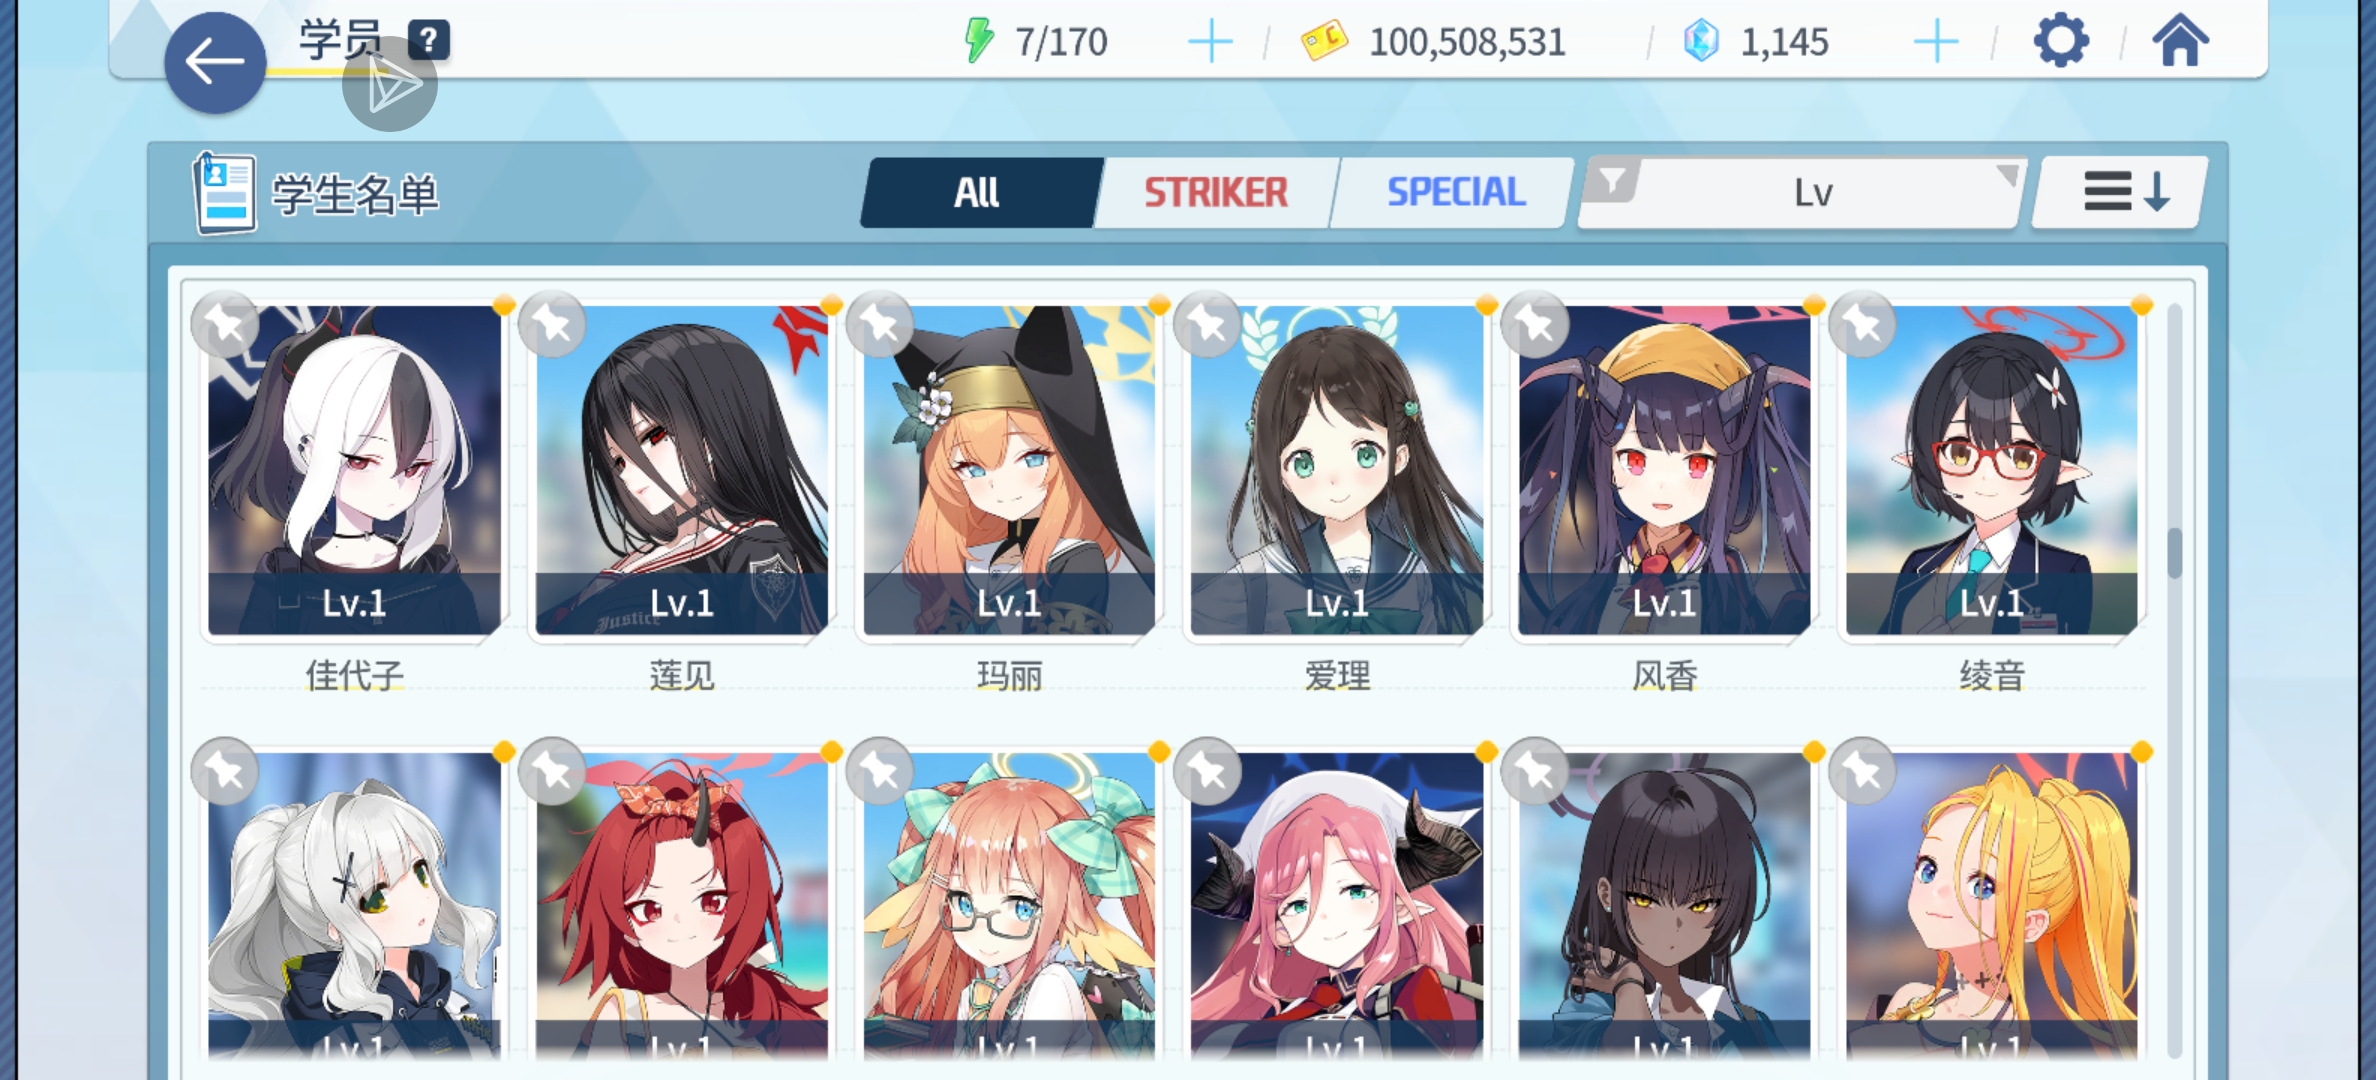Screen dimensions: 2376x1080
Task: Open the filter funnel icon
Action: [1612, 181]
